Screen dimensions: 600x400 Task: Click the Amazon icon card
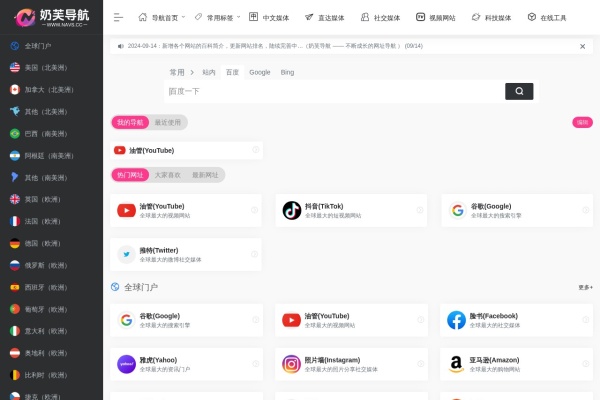456,364
